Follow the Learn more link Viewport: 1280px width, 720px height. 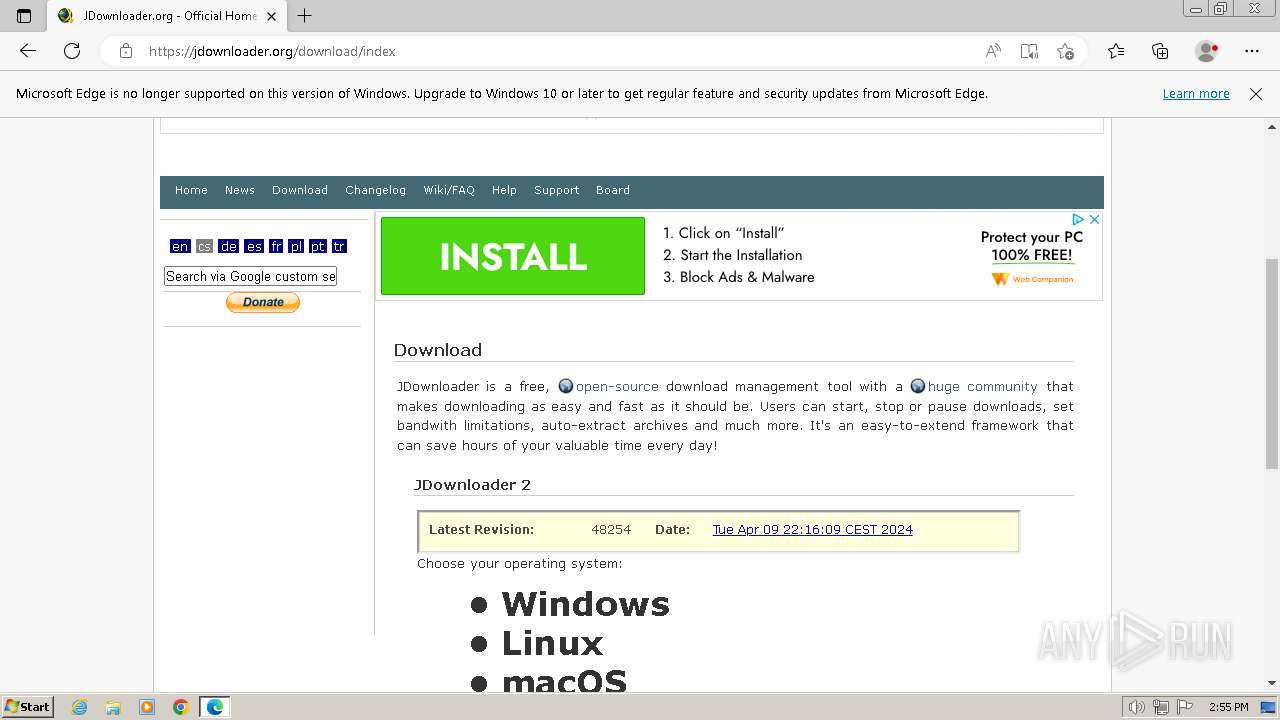coord(1196,94)
